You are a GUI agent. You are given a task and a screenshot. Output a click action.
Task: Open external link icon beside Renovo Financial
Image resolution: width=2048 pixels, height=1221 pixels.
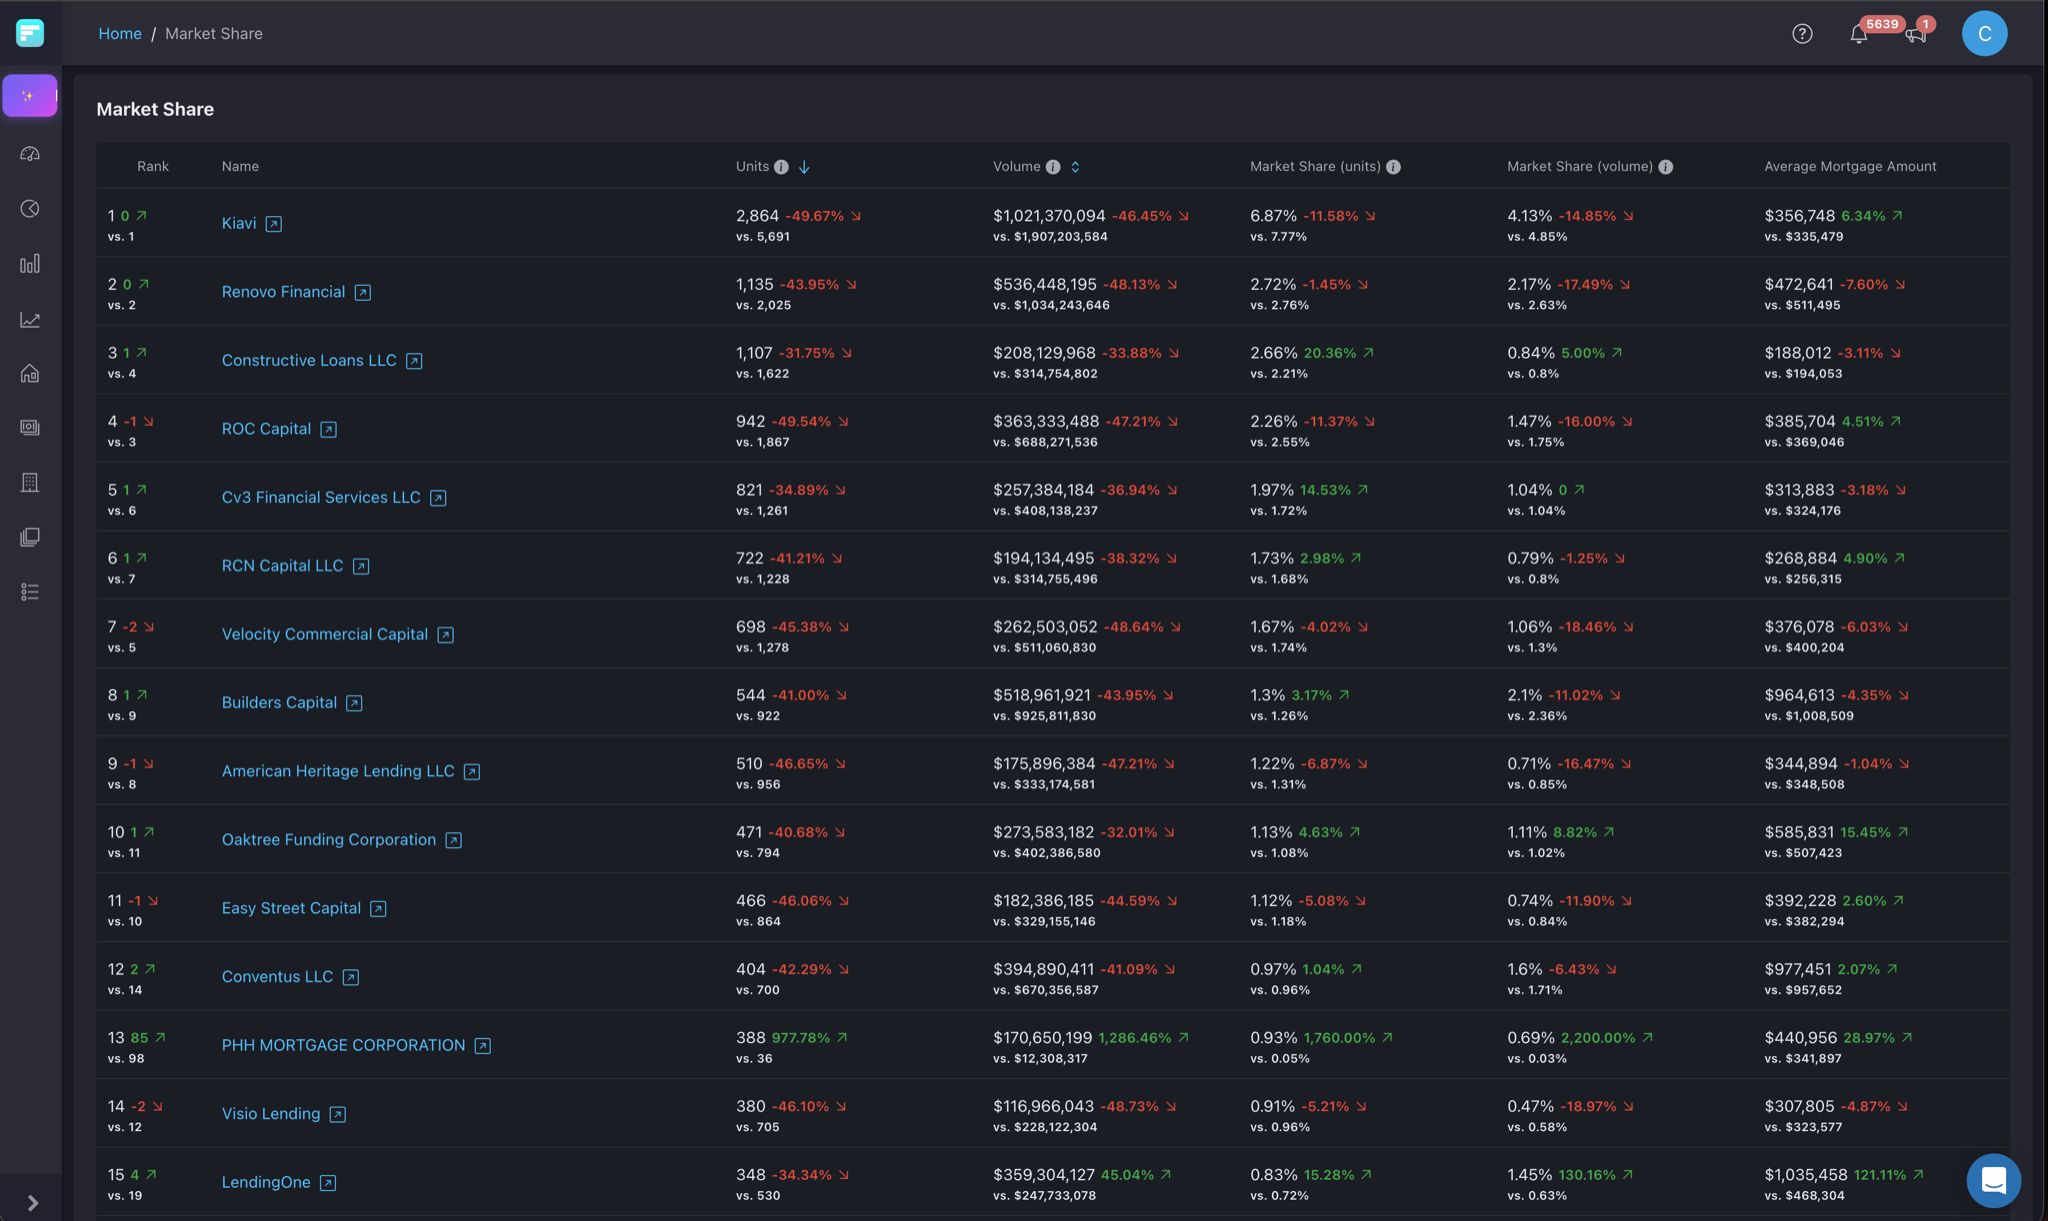tap(363, 293)
